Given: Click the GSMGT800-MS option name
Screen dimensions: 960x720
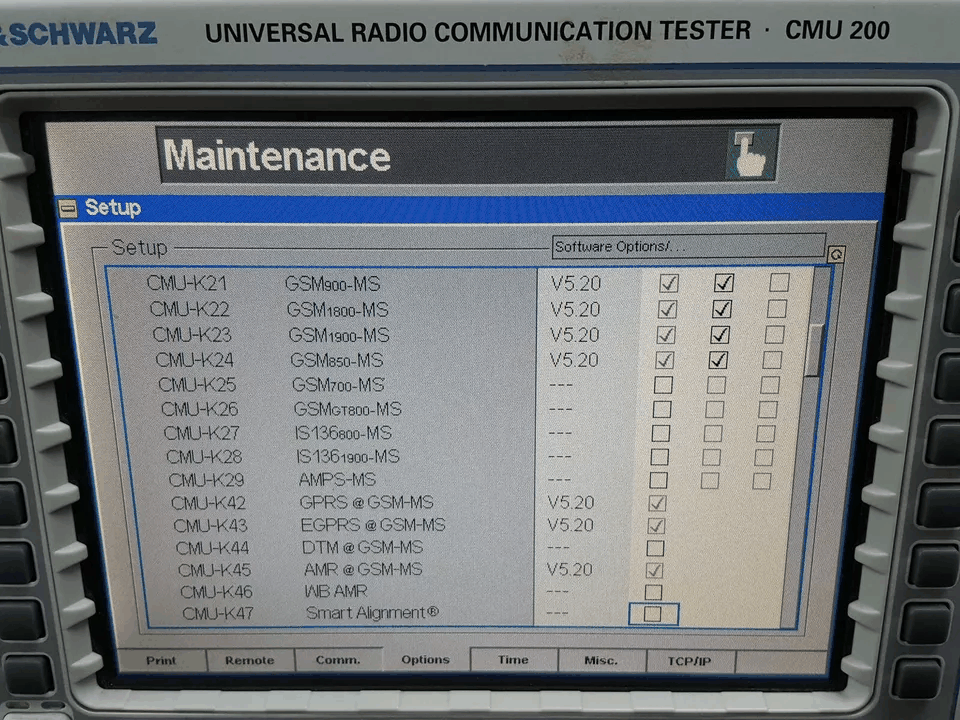Looking at the screenshot, I should 348,409.
